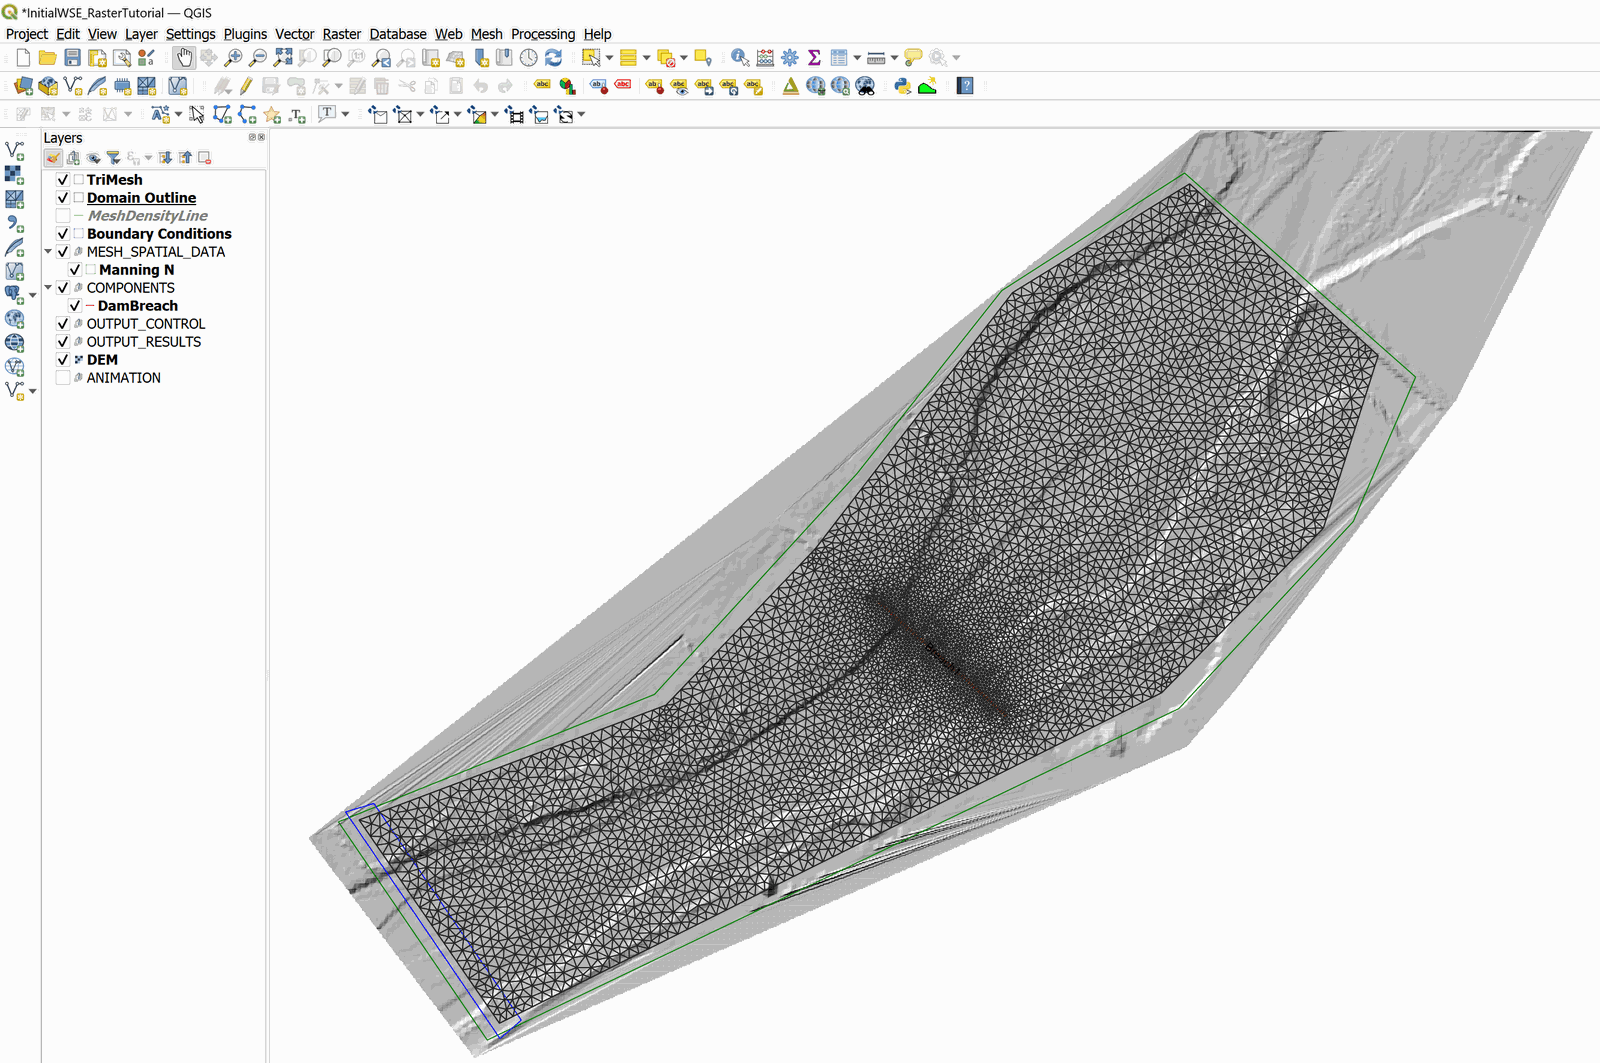The height and width of the screenshot is (1063, 1600).
Task: Select the Pan Map hand tool
Action: 184,58
